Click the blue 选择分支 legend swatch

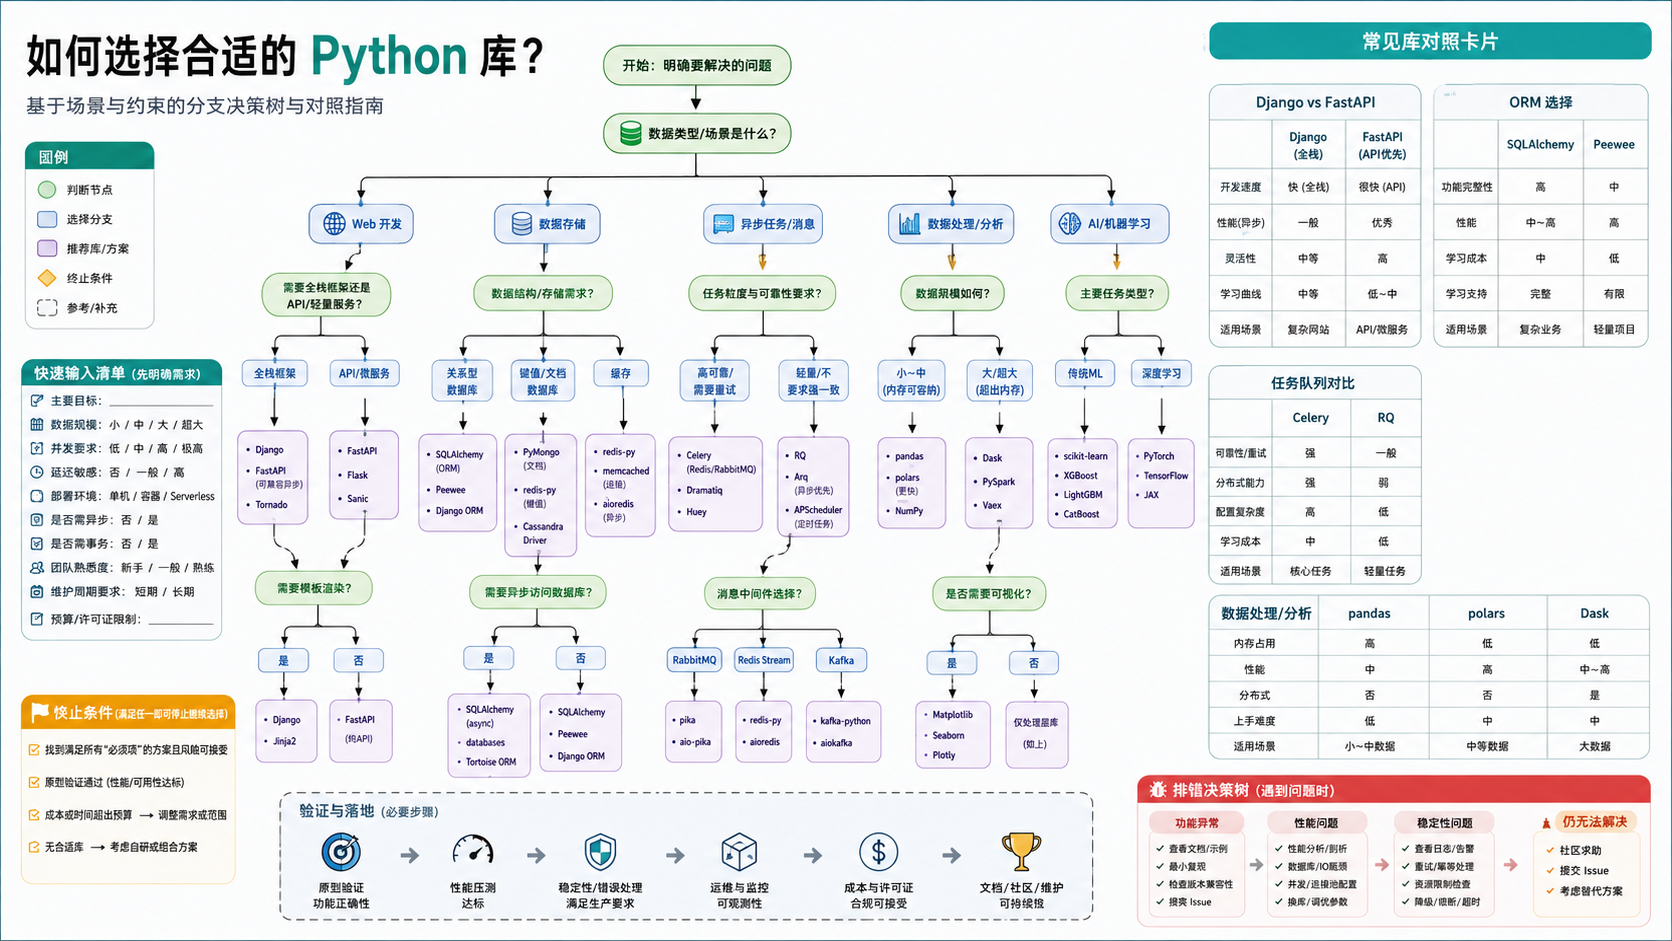[x=47, y=219]
